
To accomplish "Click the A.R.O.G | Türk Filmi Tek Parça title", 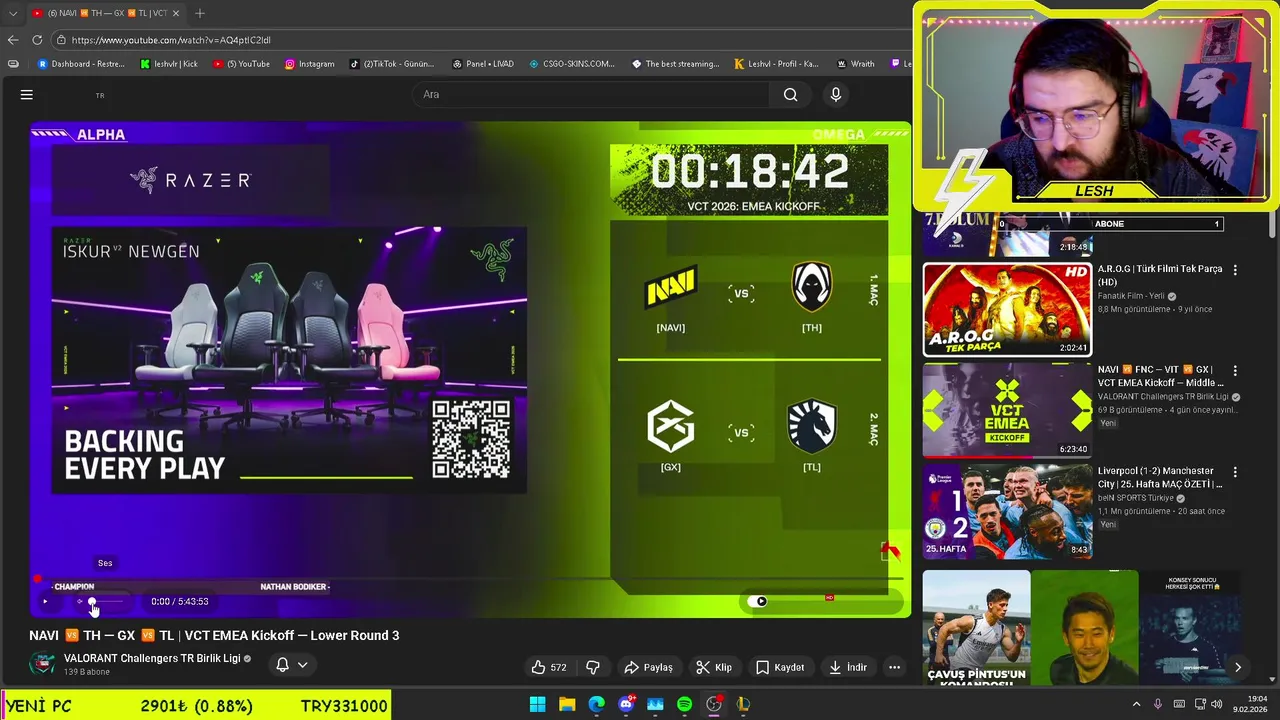I will 1160,276.
